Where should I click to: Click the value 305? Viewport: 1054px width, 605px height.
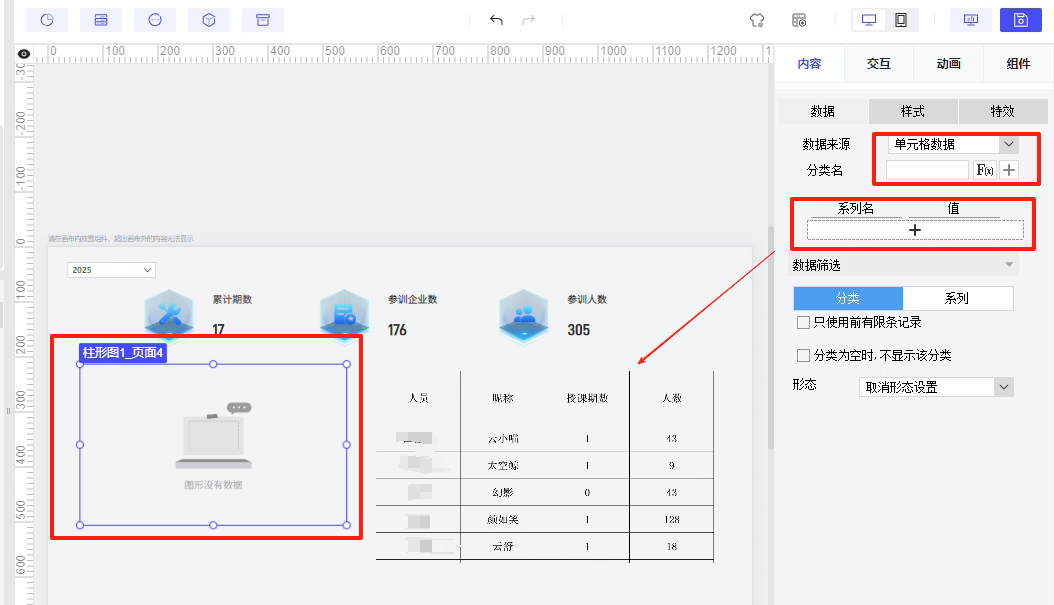[x=579, y=330]
